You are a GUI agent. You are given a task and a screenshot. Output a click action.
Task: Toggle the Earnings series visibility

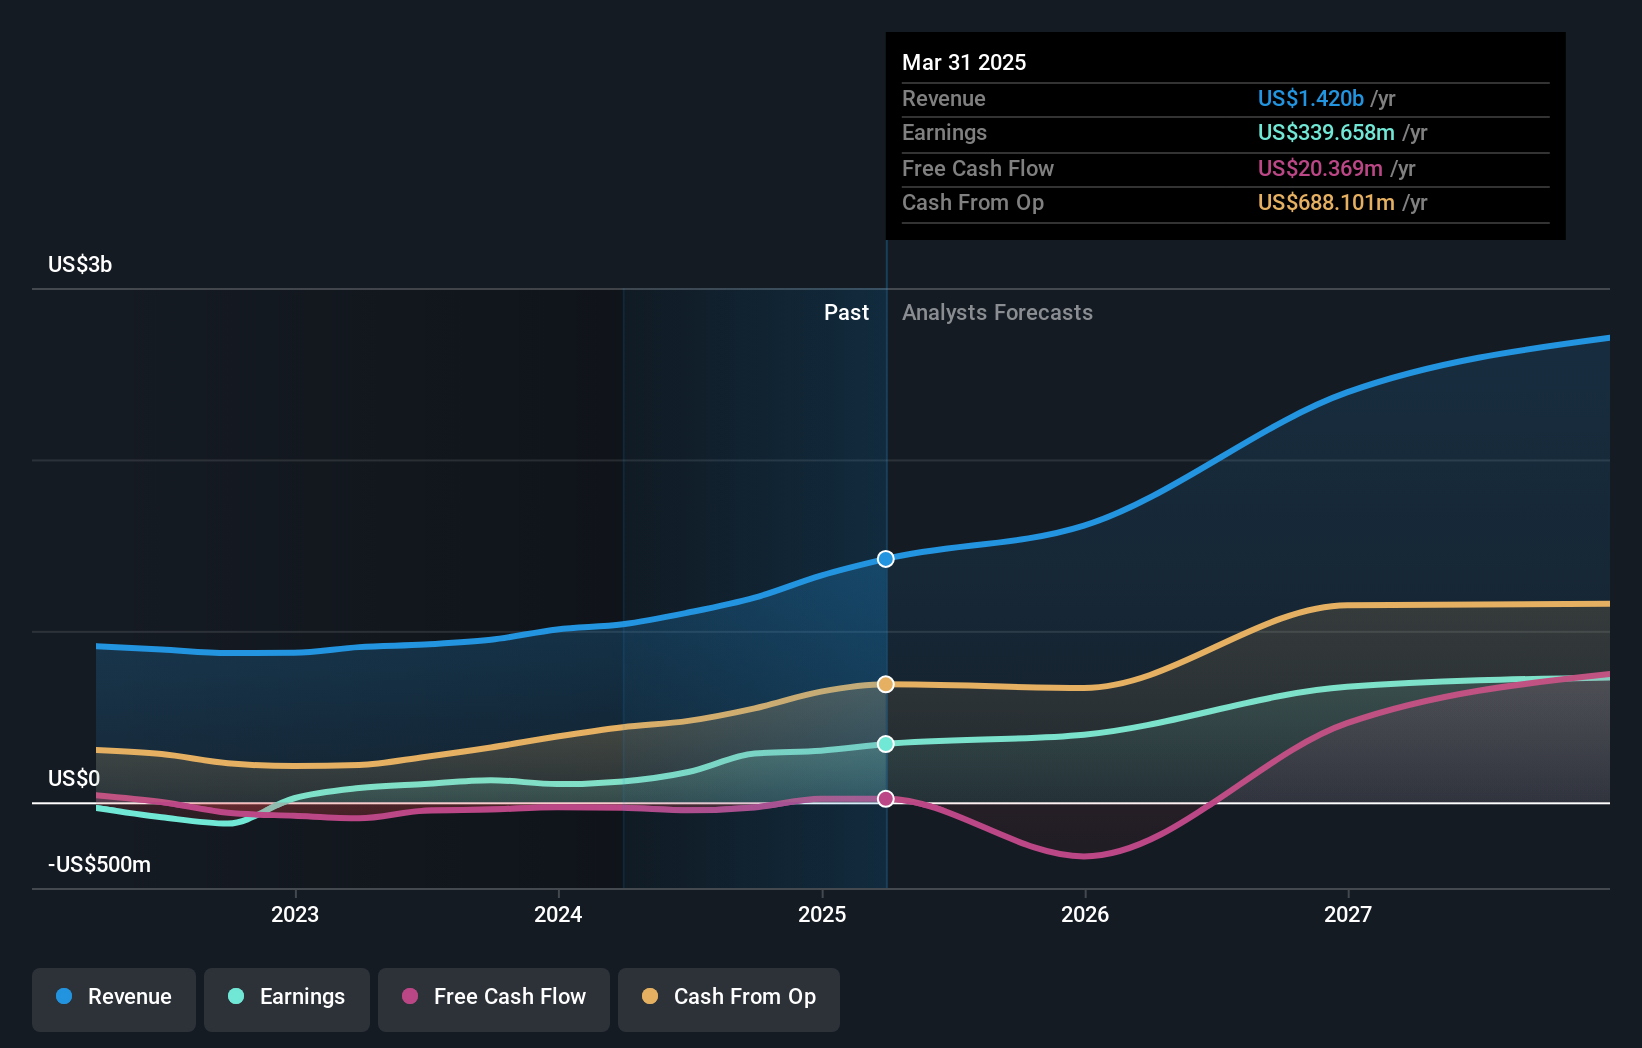(286, 997)
